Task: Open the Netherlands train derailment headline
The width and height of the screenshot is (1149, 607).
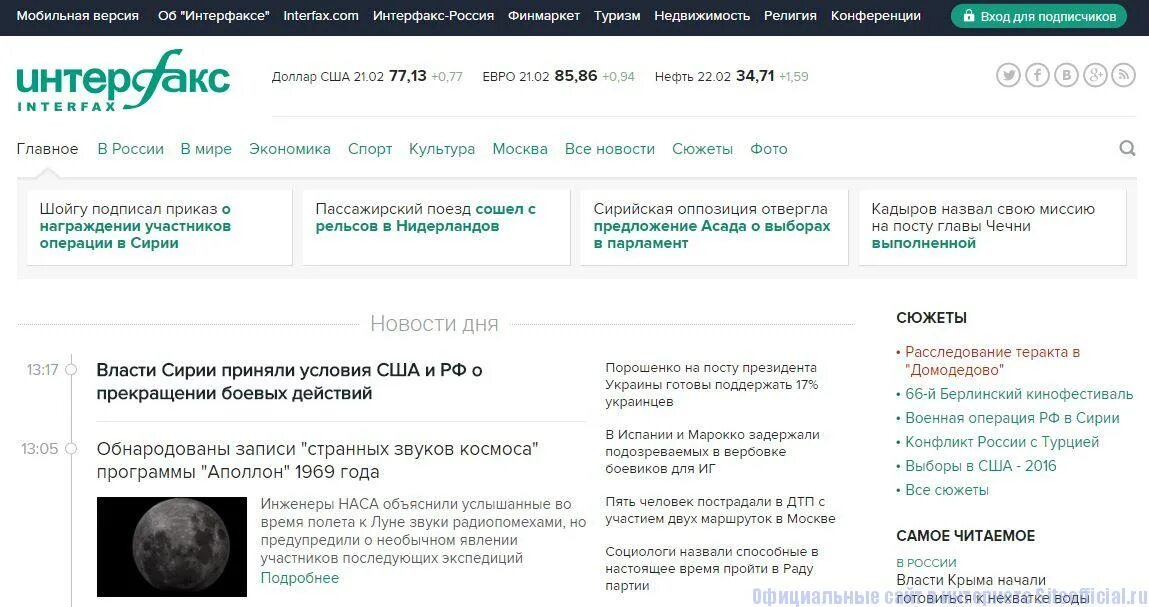Action: [x=436, y=227]
